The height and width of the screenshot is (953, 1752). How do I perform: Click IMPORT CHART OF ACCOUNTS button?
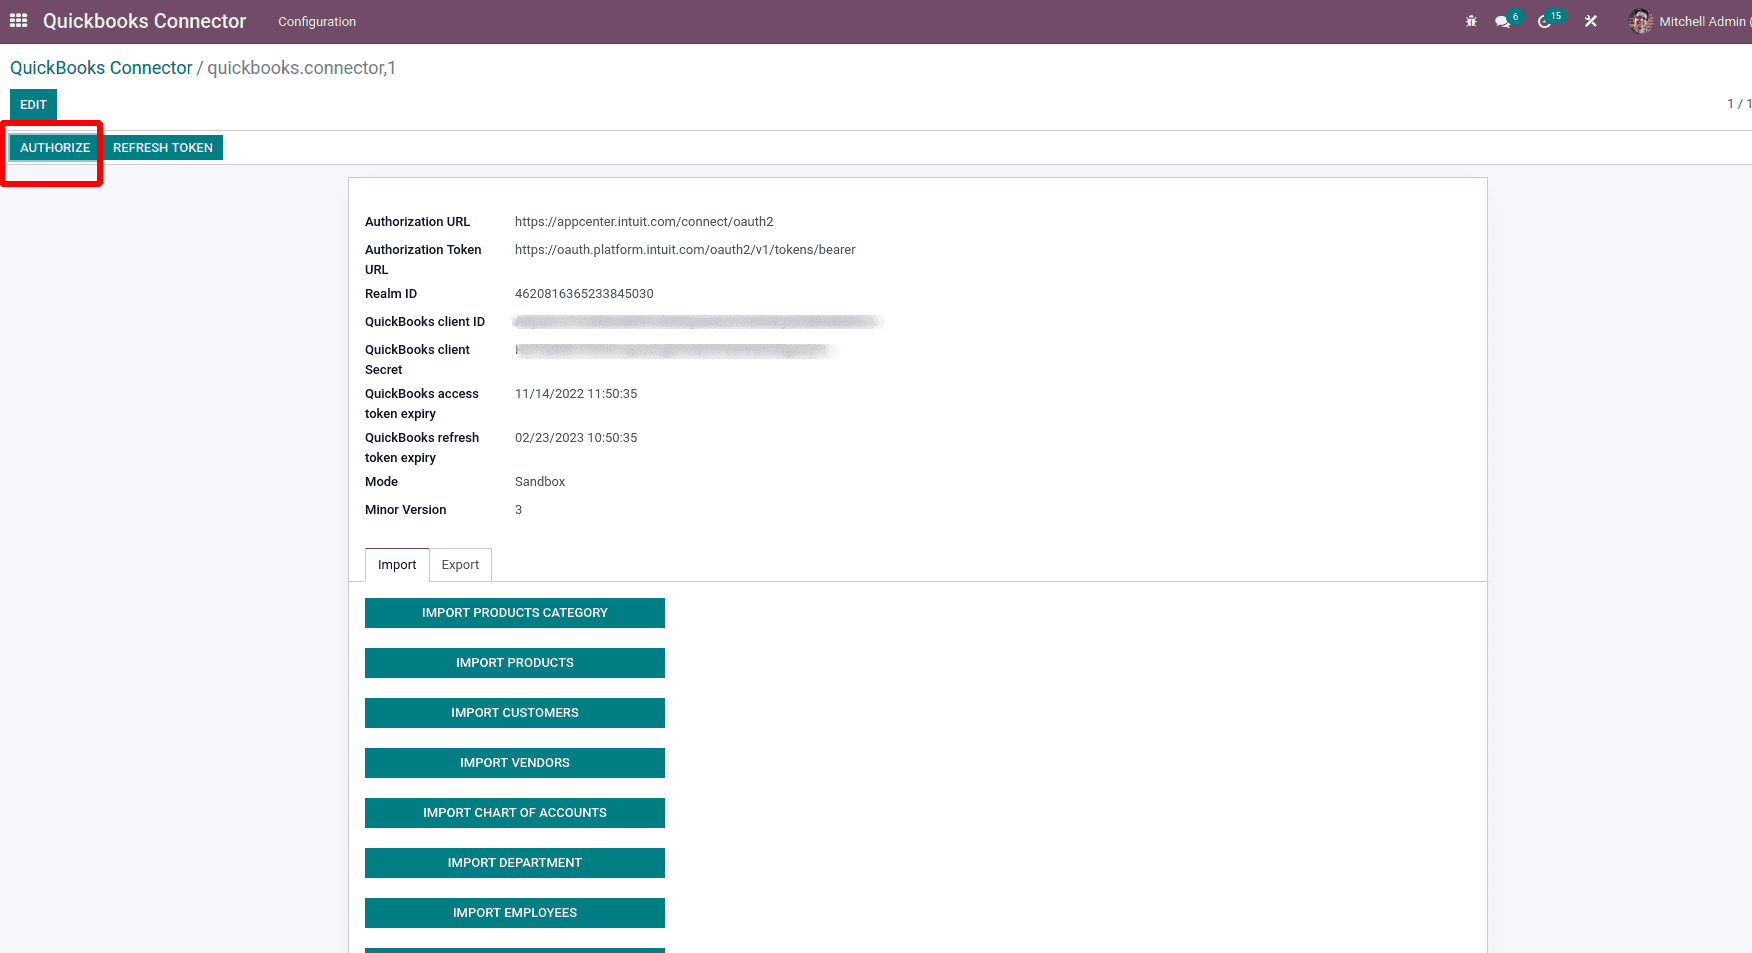(515, 813)
